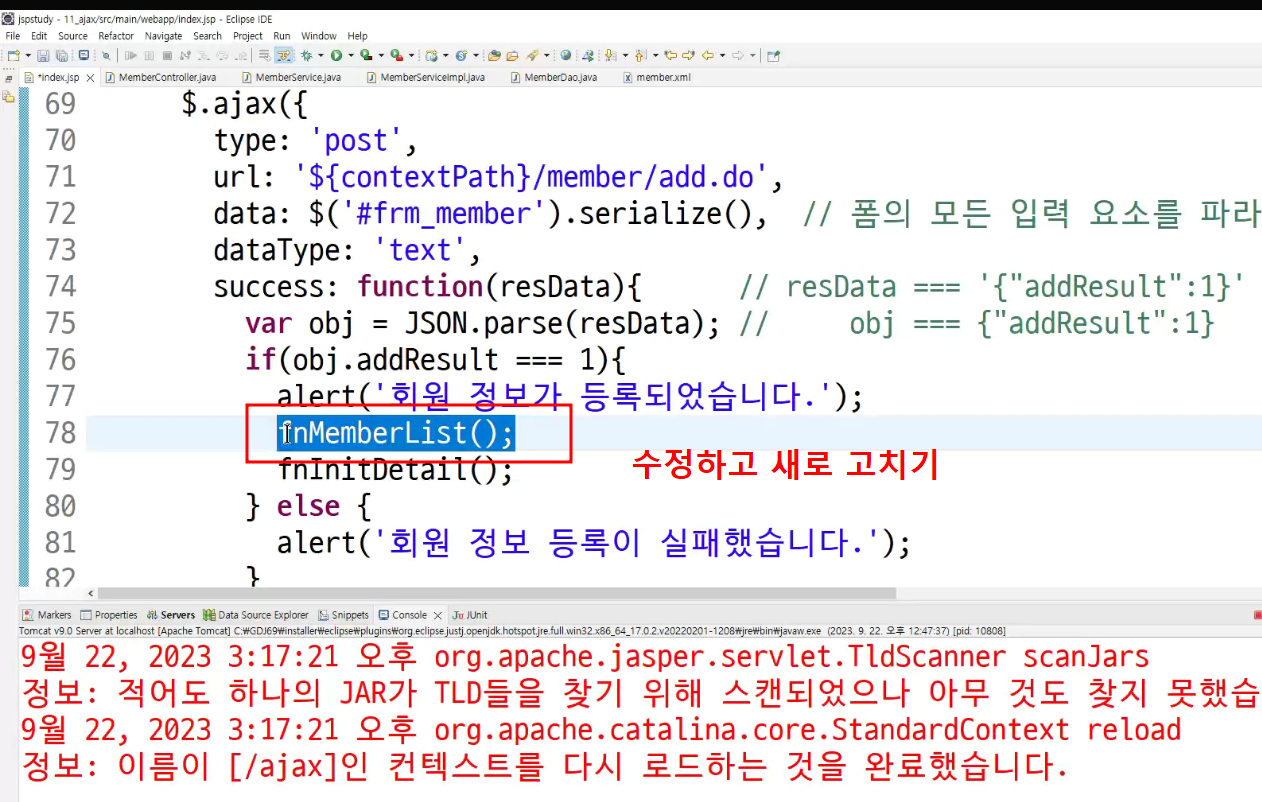Screen dimensions: 1262x802
Task: Click the Open Task folder icon
Action: tap(513, 55)
